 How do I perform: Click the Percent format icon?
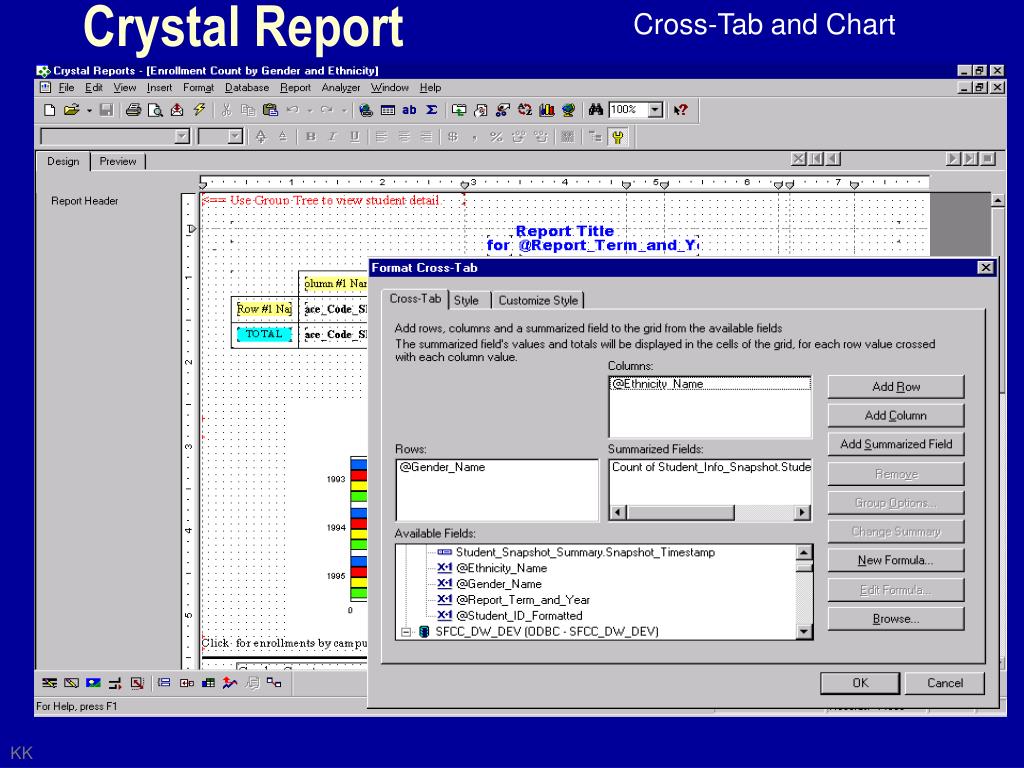[496, 137]
